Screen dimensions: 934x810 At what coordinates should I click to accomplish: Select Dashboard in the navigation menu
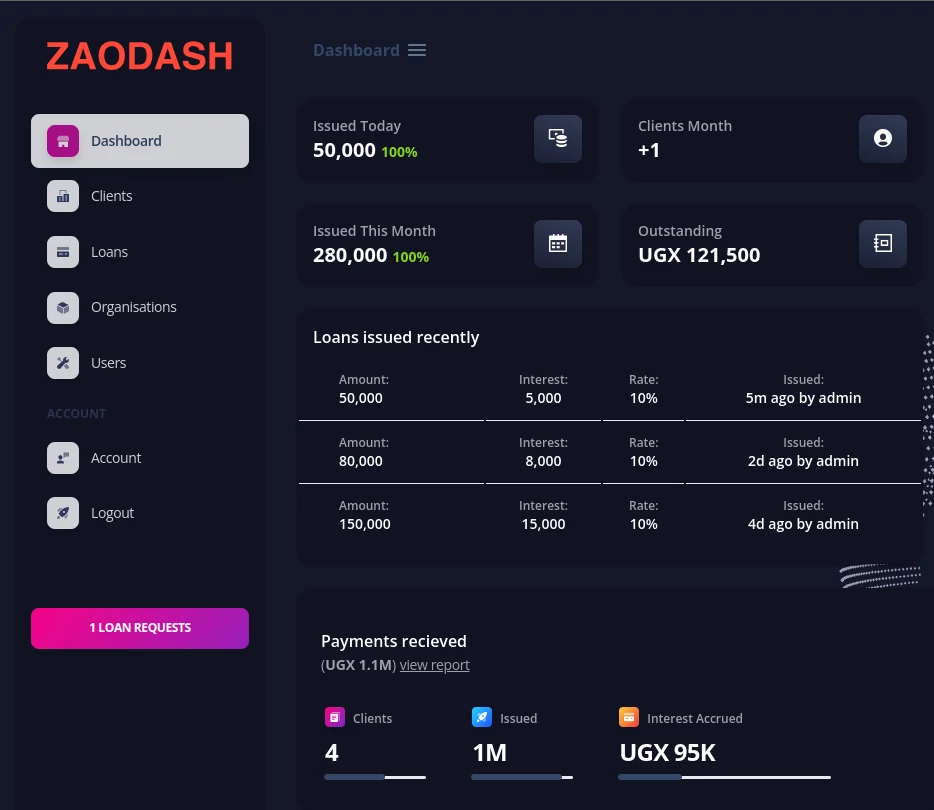(126, 141)
